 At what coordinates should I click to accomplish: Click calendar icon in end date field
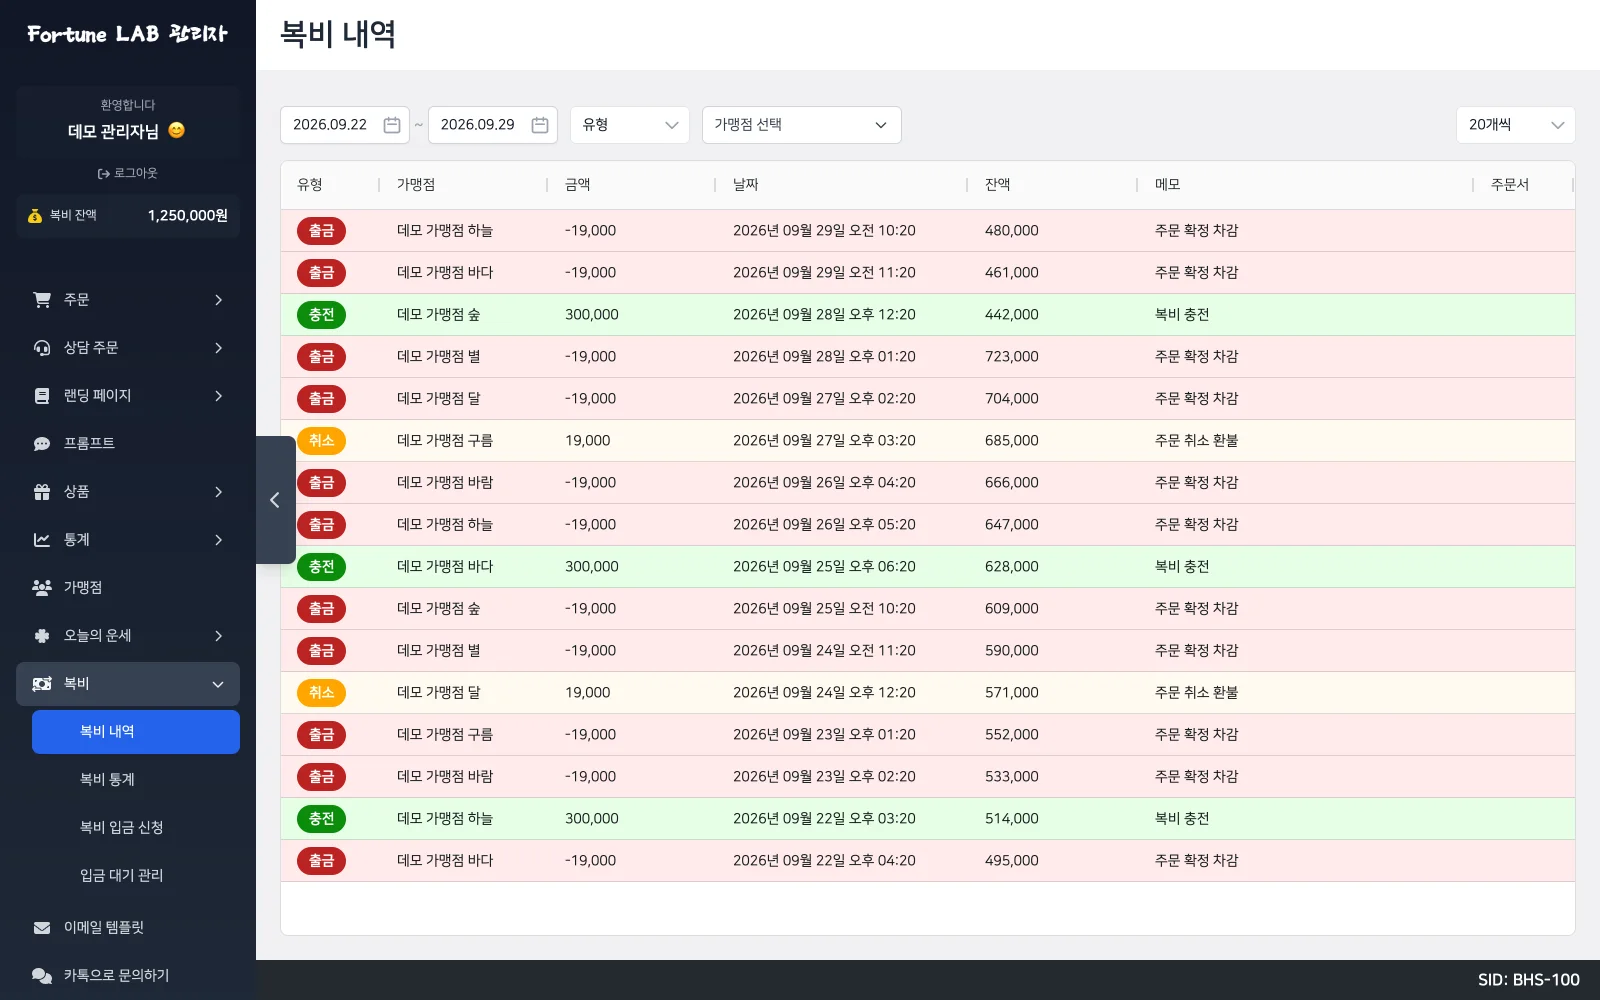point(540,125)
